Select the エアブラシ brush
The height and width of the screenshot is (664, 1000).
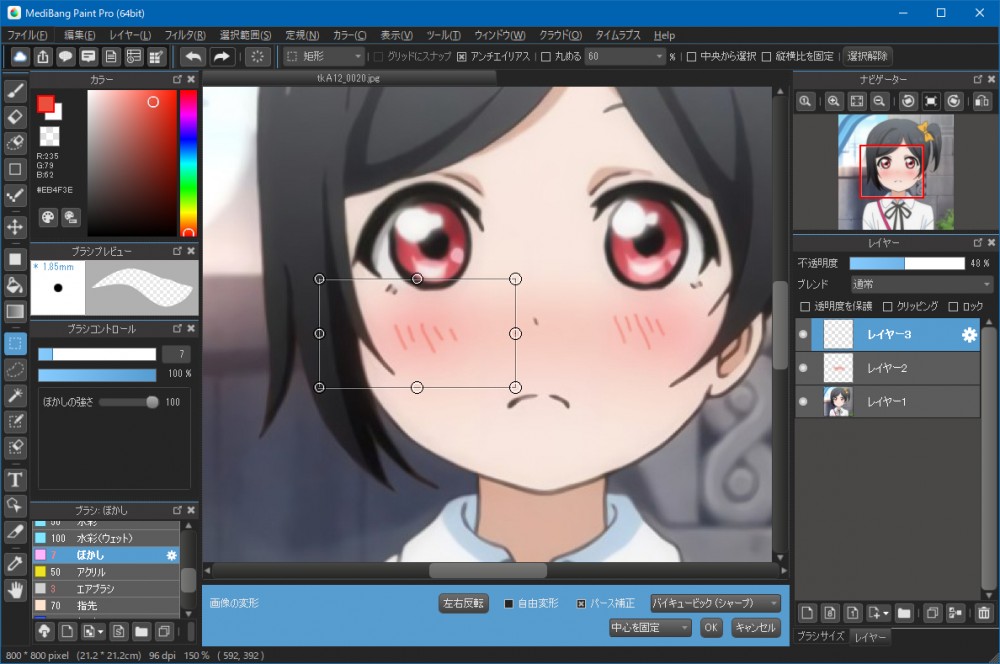pyautogui.click(x=106, y=589)
